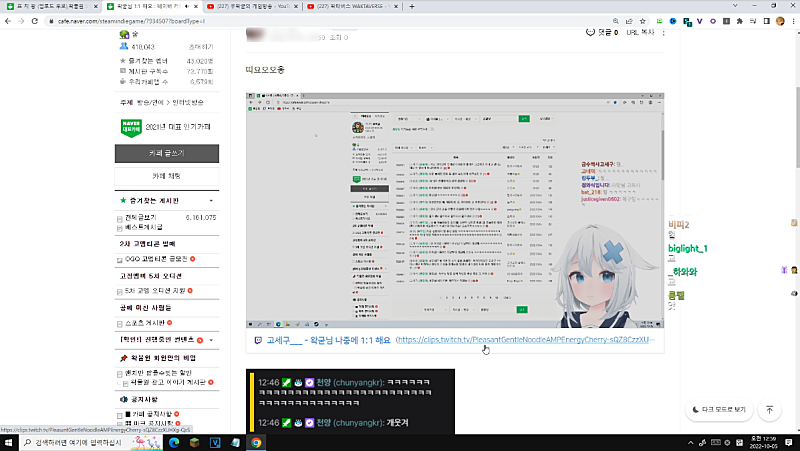Viewport: 800px width, 451px height.
Task: Collapse the 즐겨찾는 게시판 section arrow
Action: [211, 201]
